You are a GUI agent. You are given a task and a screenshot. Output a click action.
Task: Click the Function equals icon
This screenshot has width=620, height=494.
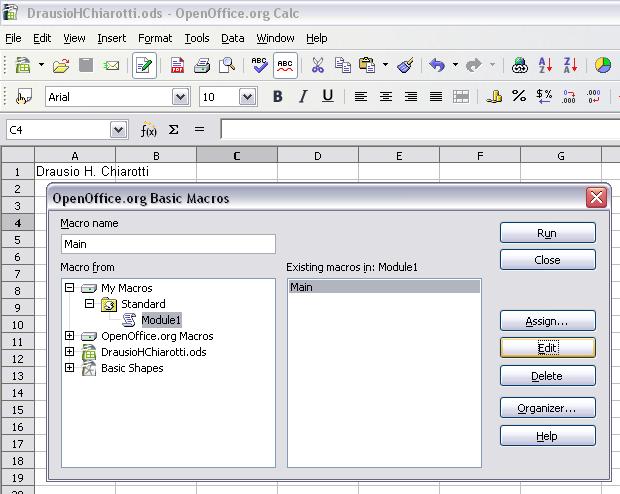[x=200, y=129]
